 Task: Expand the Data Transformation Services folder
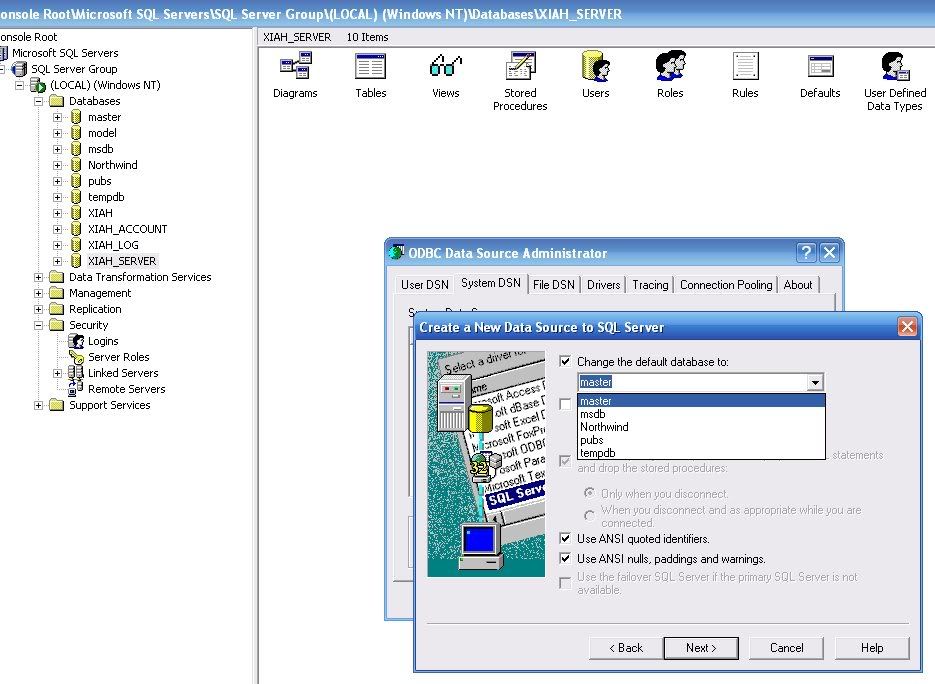click(x=39, y=277)
